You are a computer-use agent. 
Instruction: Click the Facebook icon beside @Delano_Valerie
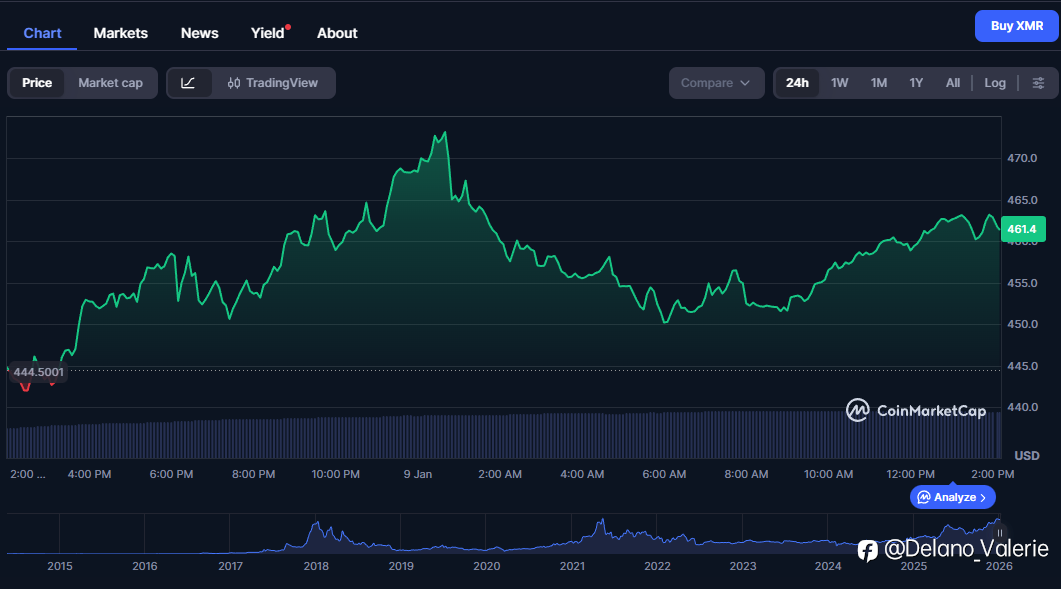point(868,549)
